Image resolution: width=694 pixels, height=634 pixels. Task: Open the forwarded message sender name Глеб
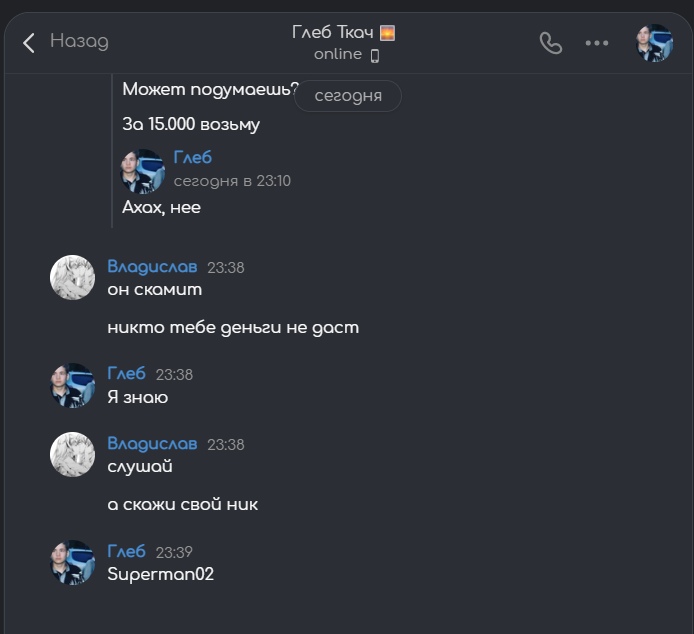tap(193, 158)
